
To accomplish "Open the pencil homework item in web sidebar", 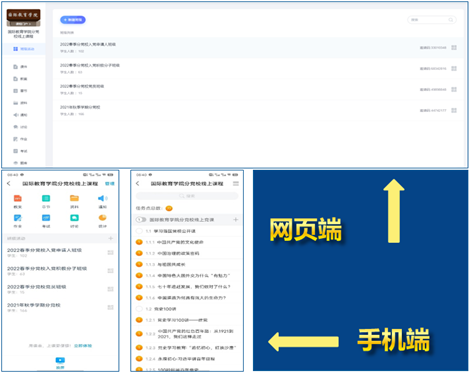I will [20, 139].
